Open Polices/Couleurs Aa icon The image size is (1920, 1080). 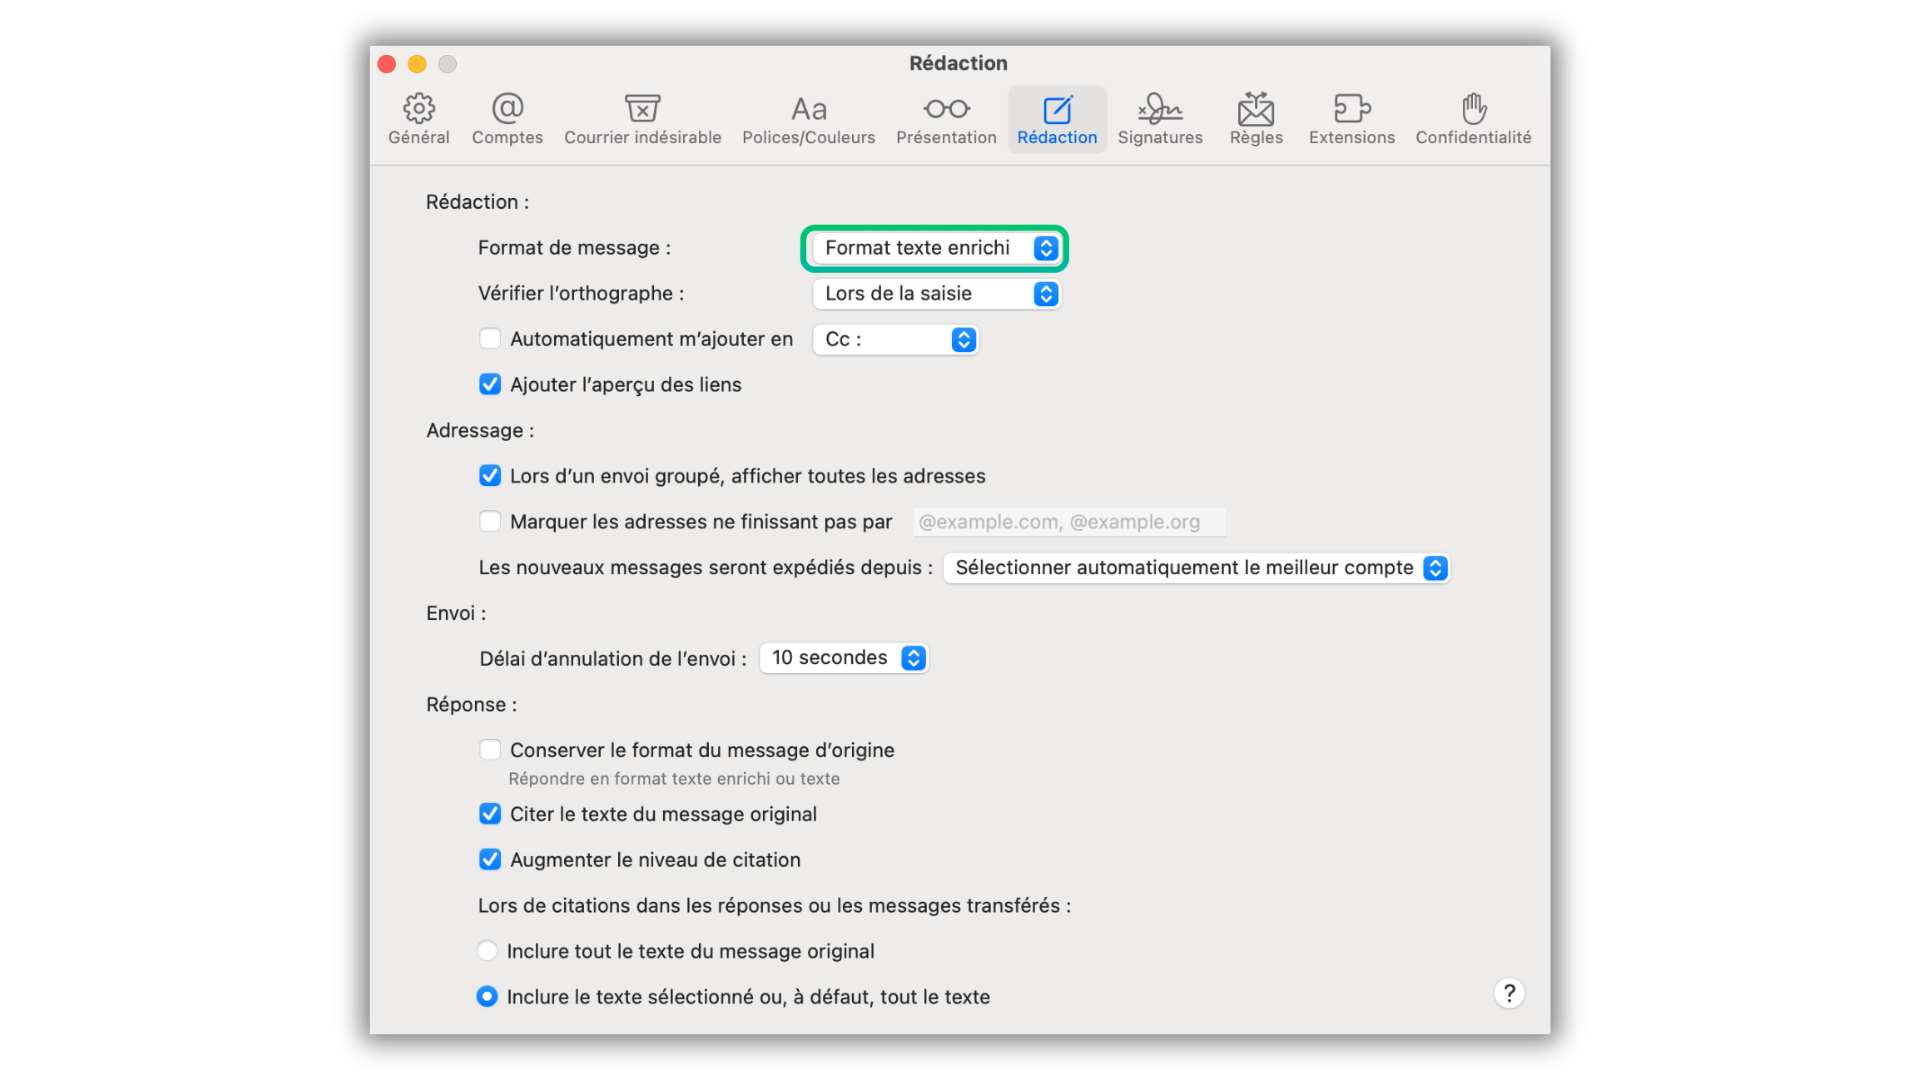808,108
